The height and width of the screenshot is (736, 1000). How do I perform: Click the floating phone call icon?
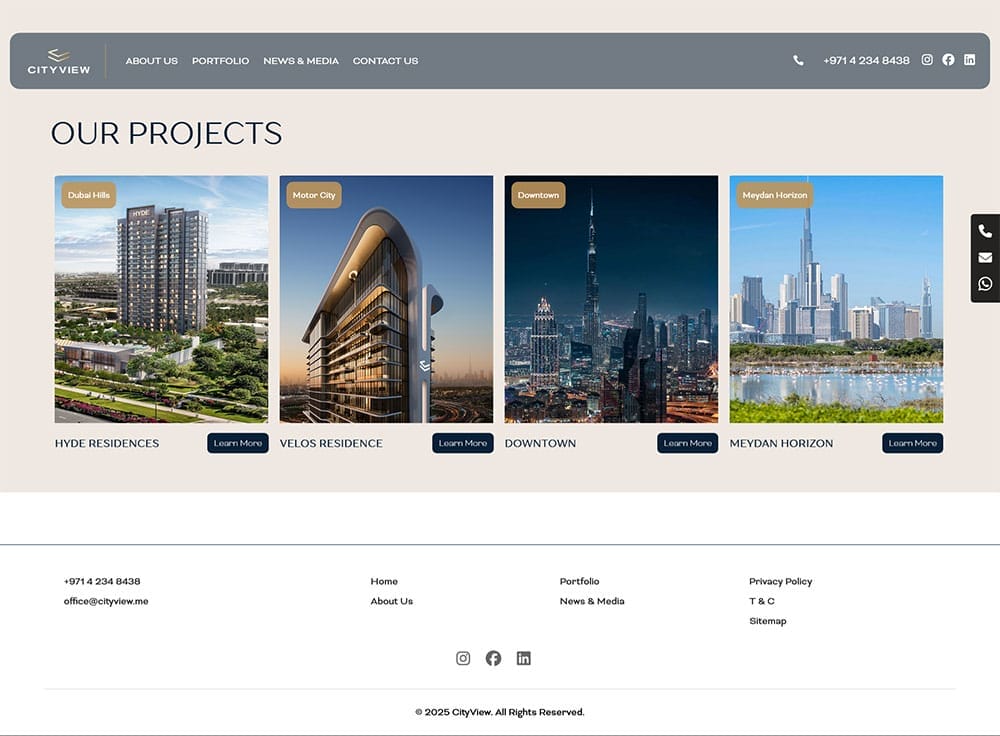point(985,231)
